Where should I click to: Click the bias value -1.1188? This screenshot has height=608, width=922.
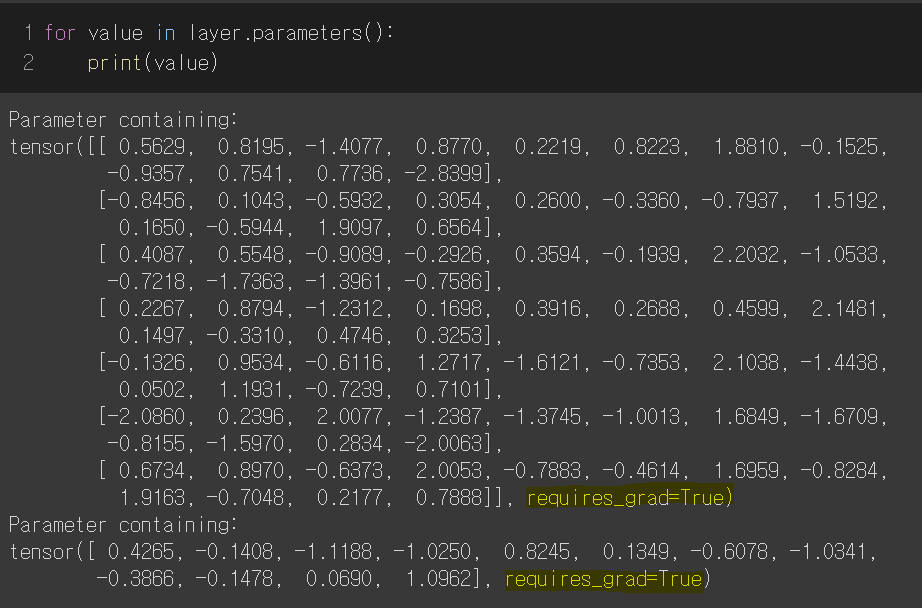[333, 552]
